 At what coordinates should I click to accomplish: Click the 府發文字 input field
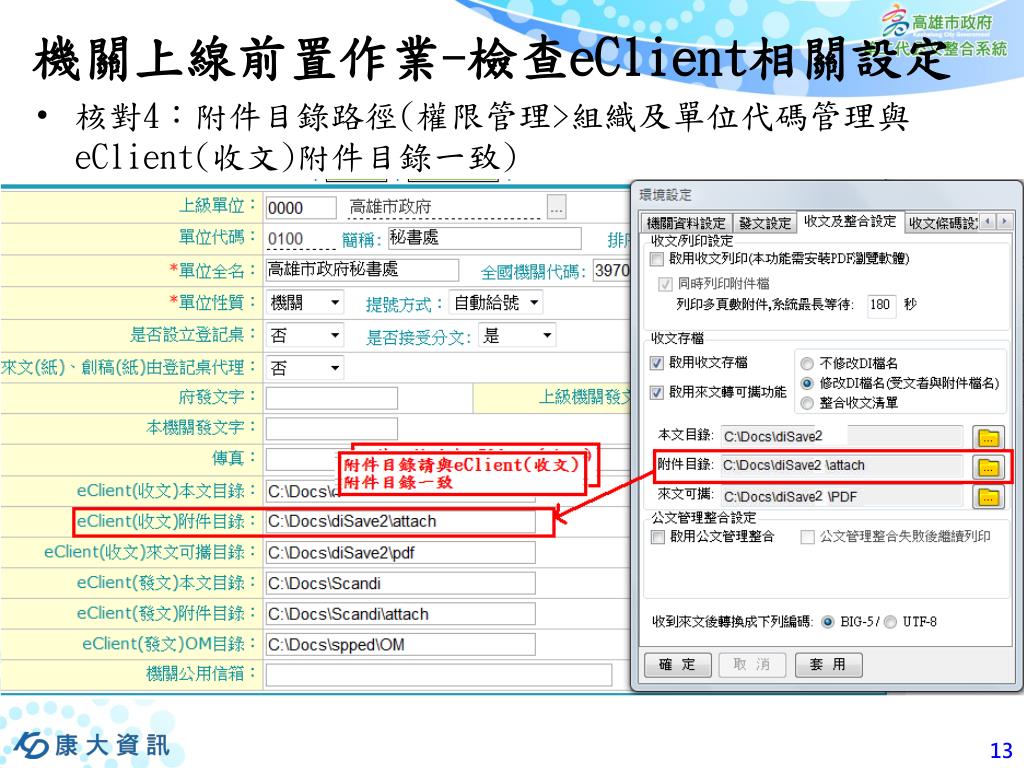point(332,398)
